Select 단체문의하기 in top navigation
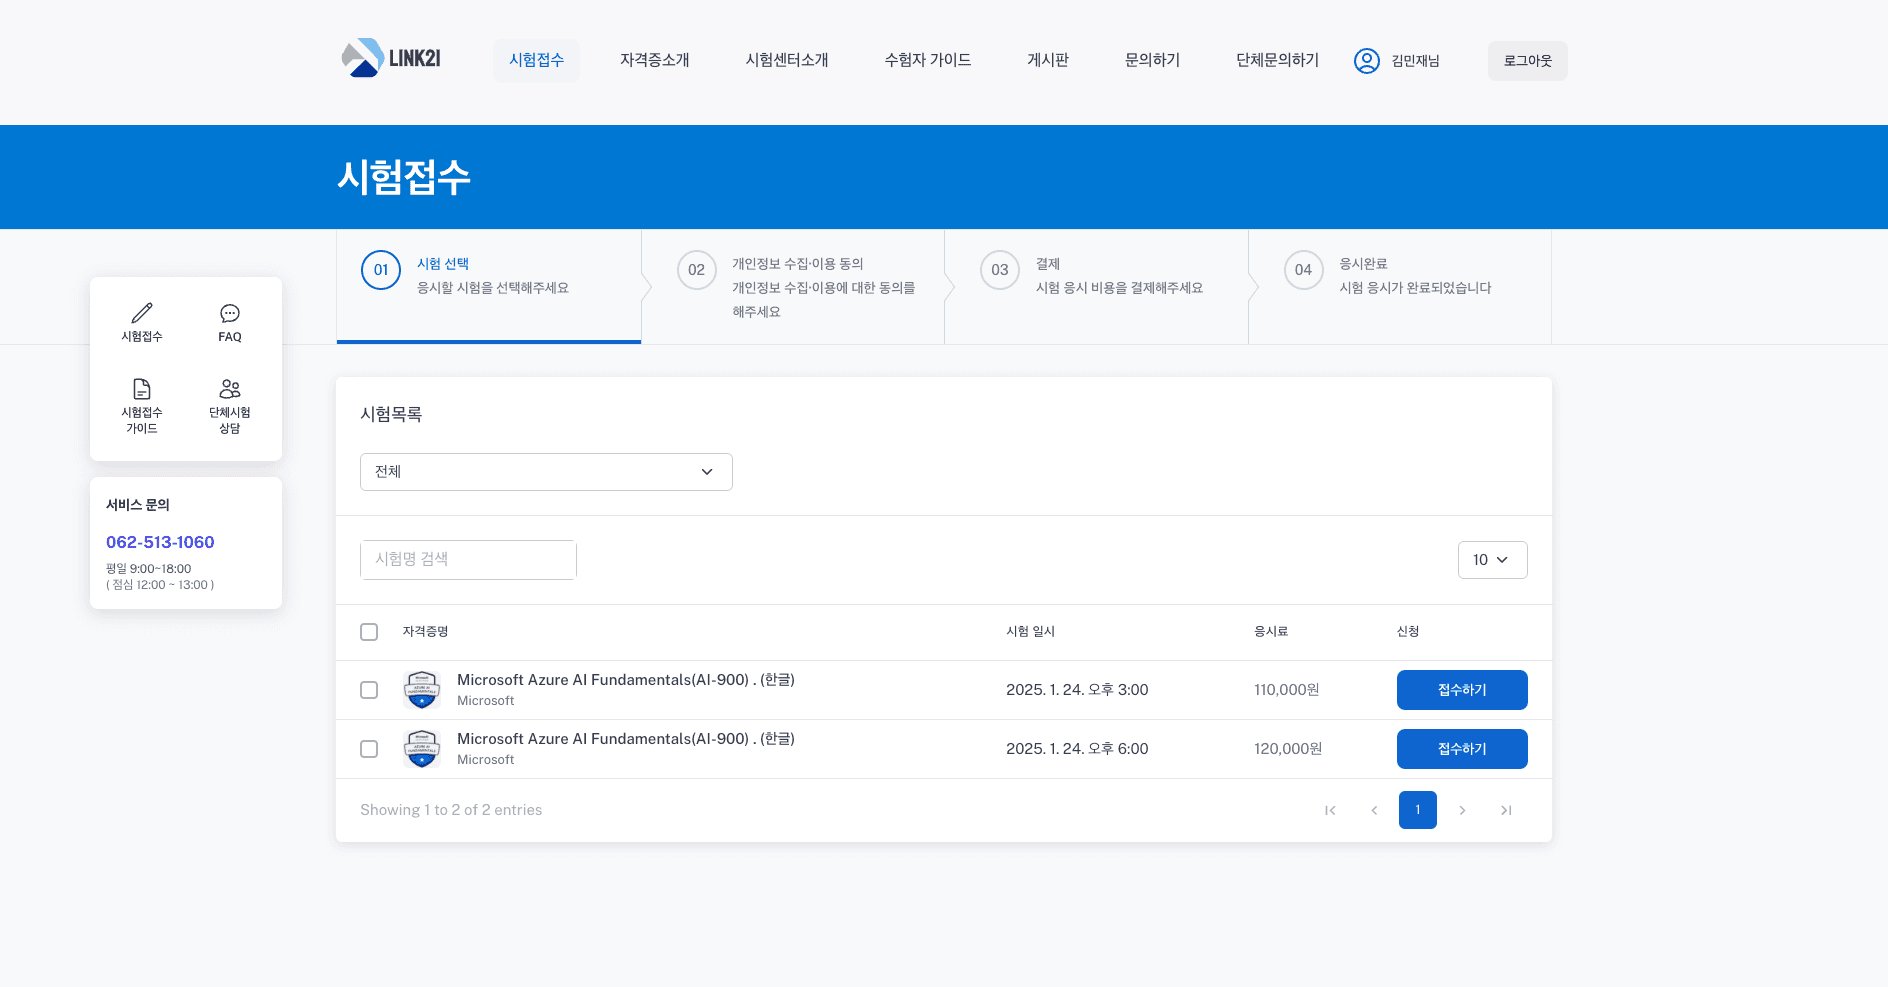1888x987 pixels. click(1277, 60)
